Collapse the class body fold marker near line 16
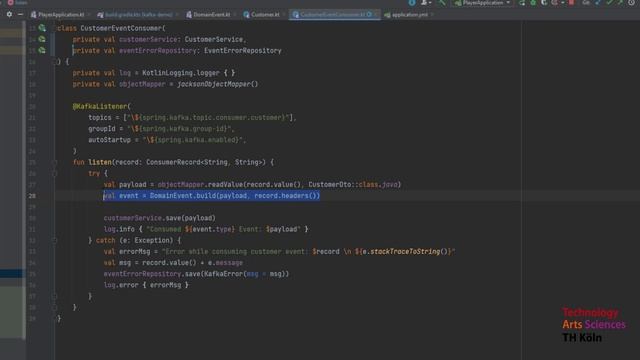The height and width of the screenshot is (360, 640). 54,62
